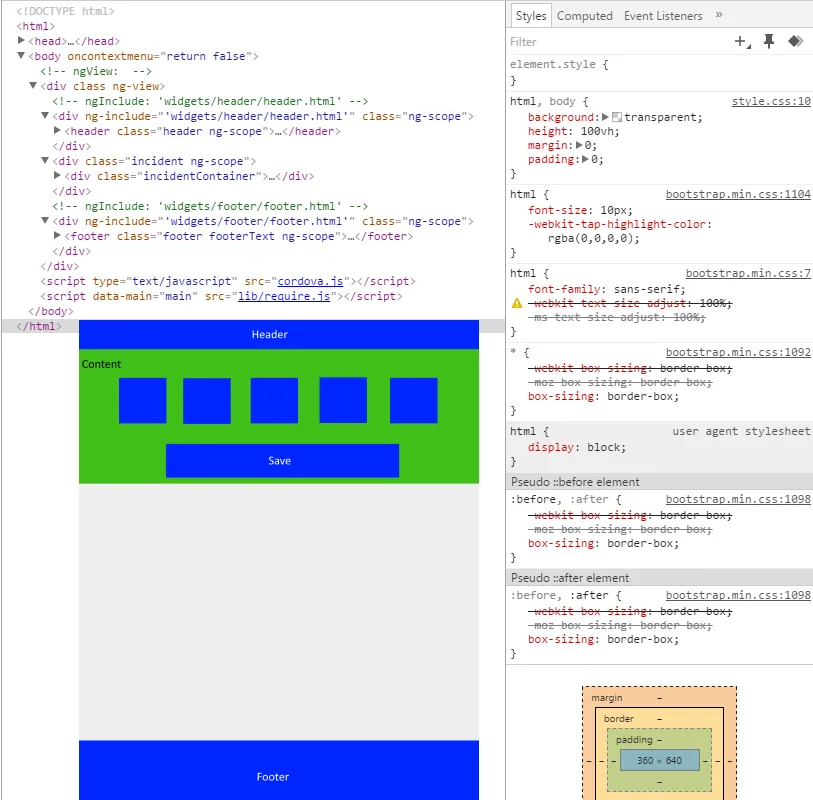The height and width of the screenshot is (800, 813).
Task: Expand the background property triangle
Action: click(605, 117)
